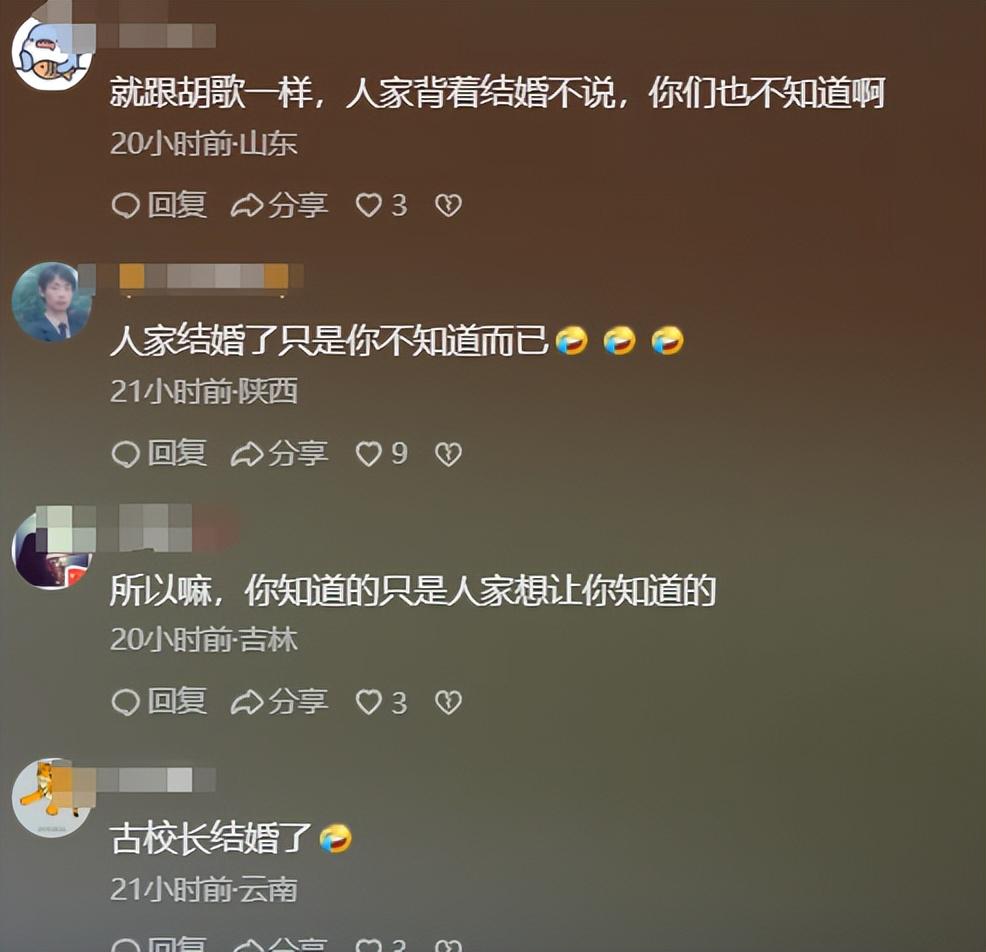986x952 pixels.
Task: Share the Jilin comment starting 所以嘛
Action: 279,702
